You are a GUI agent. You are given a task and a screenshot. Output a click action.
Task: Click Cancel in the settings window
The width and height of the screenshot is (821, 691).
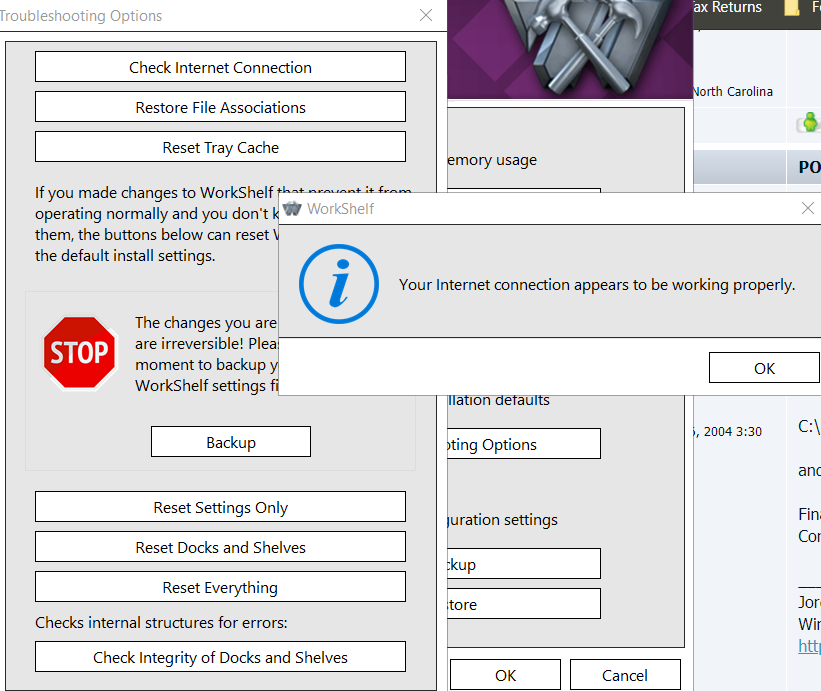point(625,675)
